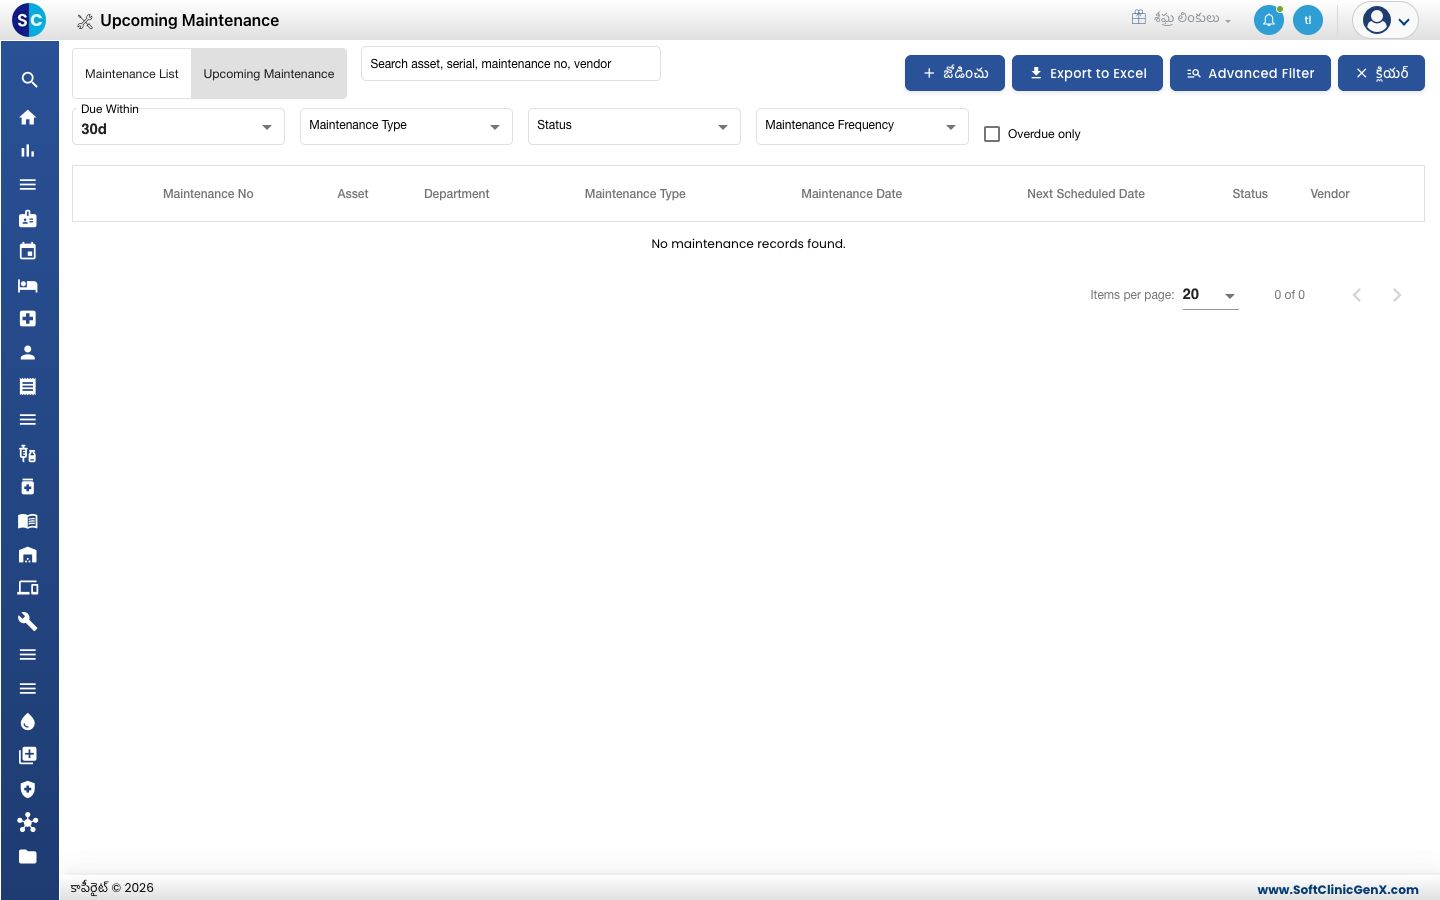The image size is (1440, 900).
Task: Click the Vendor column header
Action: click(1330, 194)
